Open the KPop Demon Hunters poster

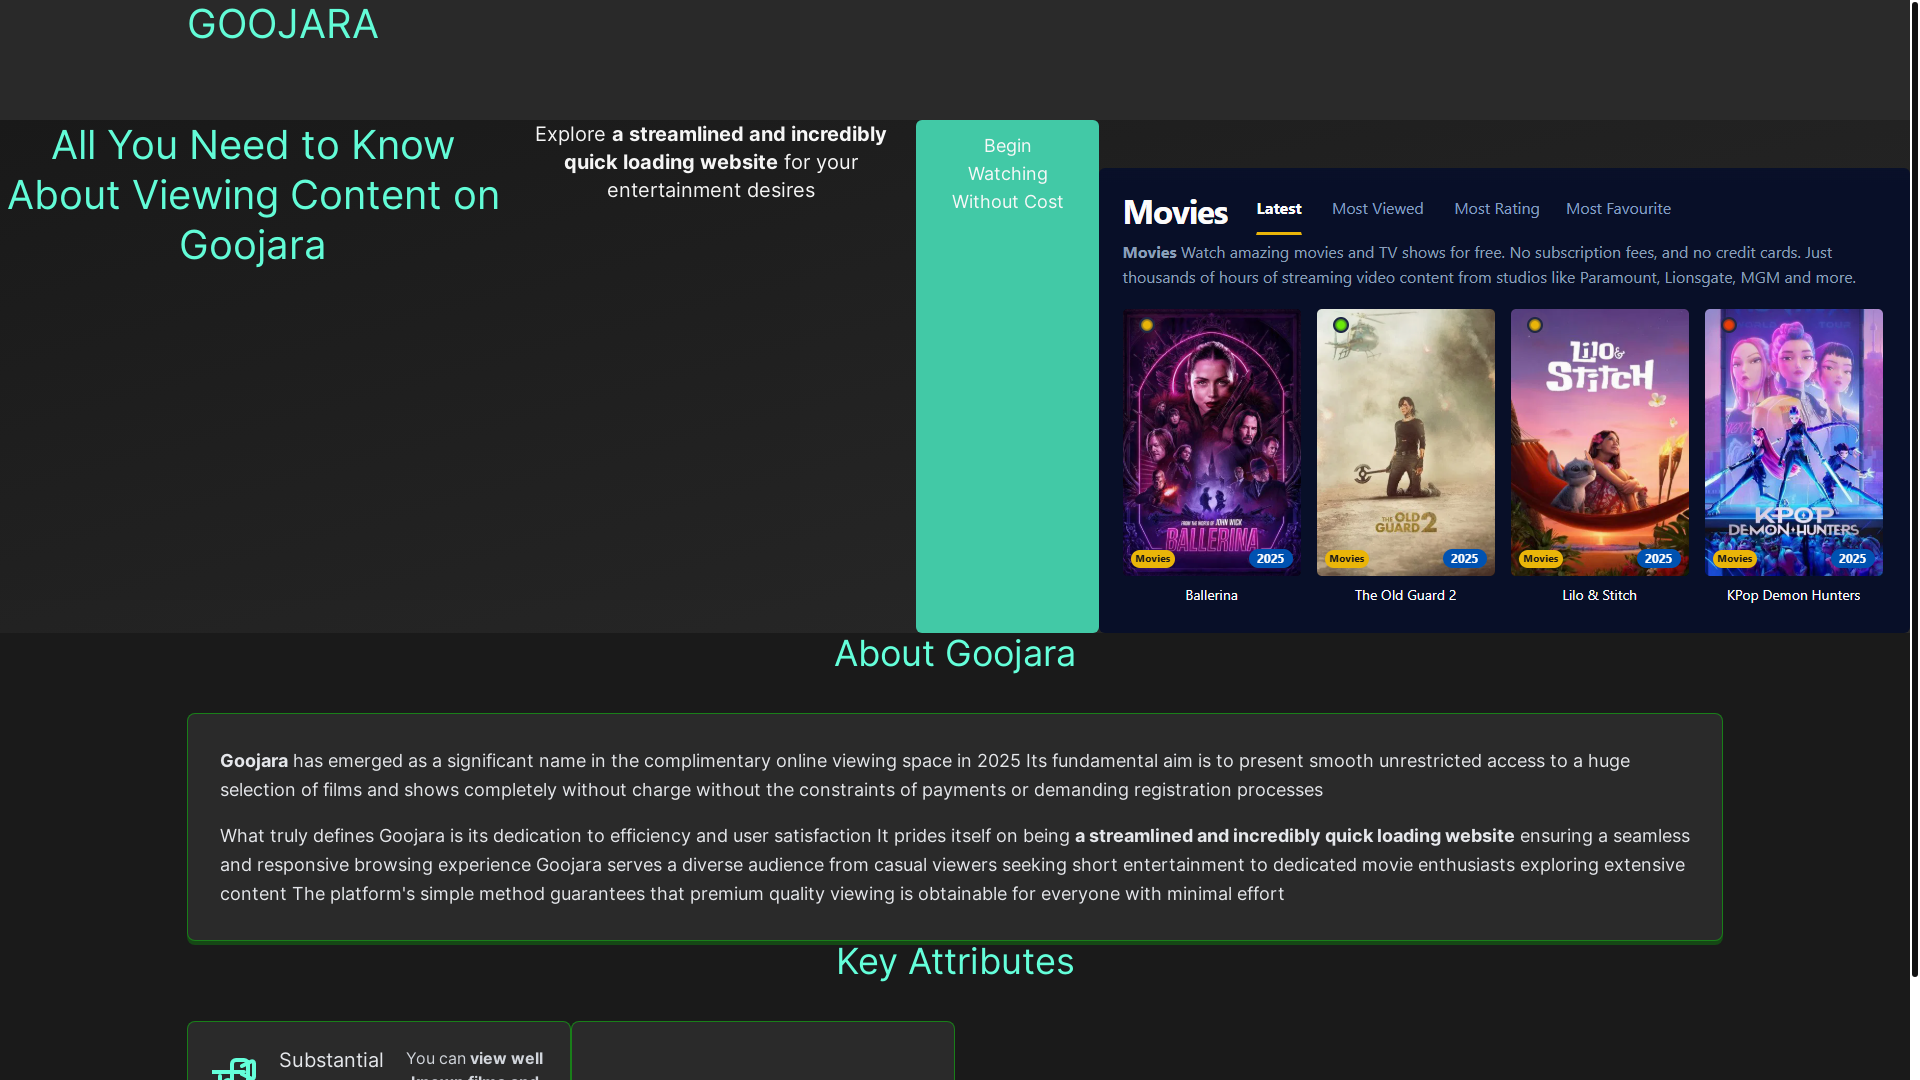(x=1793, y=442)
